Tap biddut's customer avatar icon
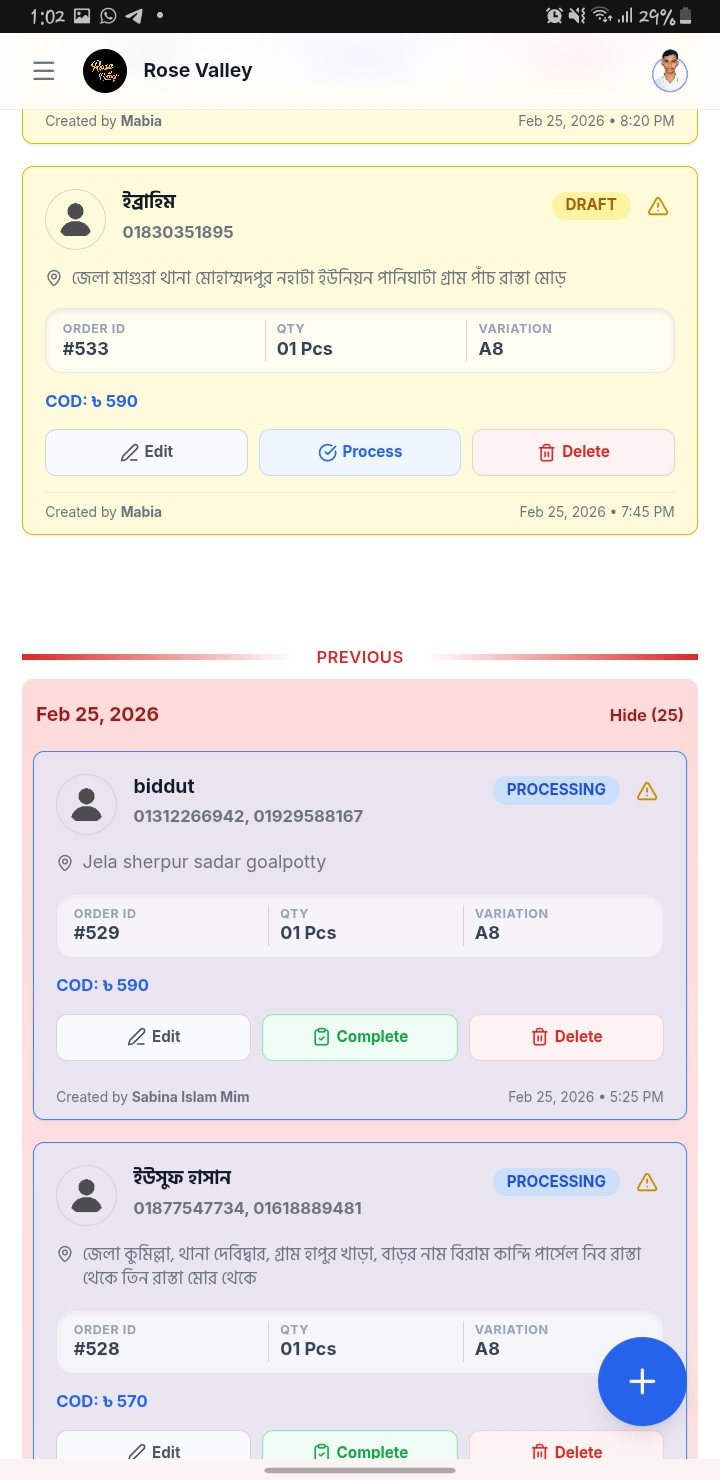720x1480 pixels. pyautogui.click(x=87, y=804)
